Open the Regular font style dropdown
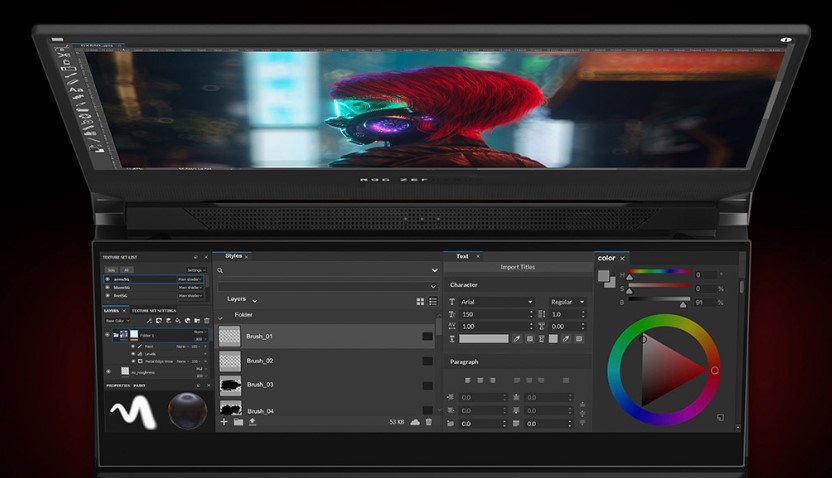Image resolution: width=832 pixels, height=478 pixels. click(x=567, y=302)
